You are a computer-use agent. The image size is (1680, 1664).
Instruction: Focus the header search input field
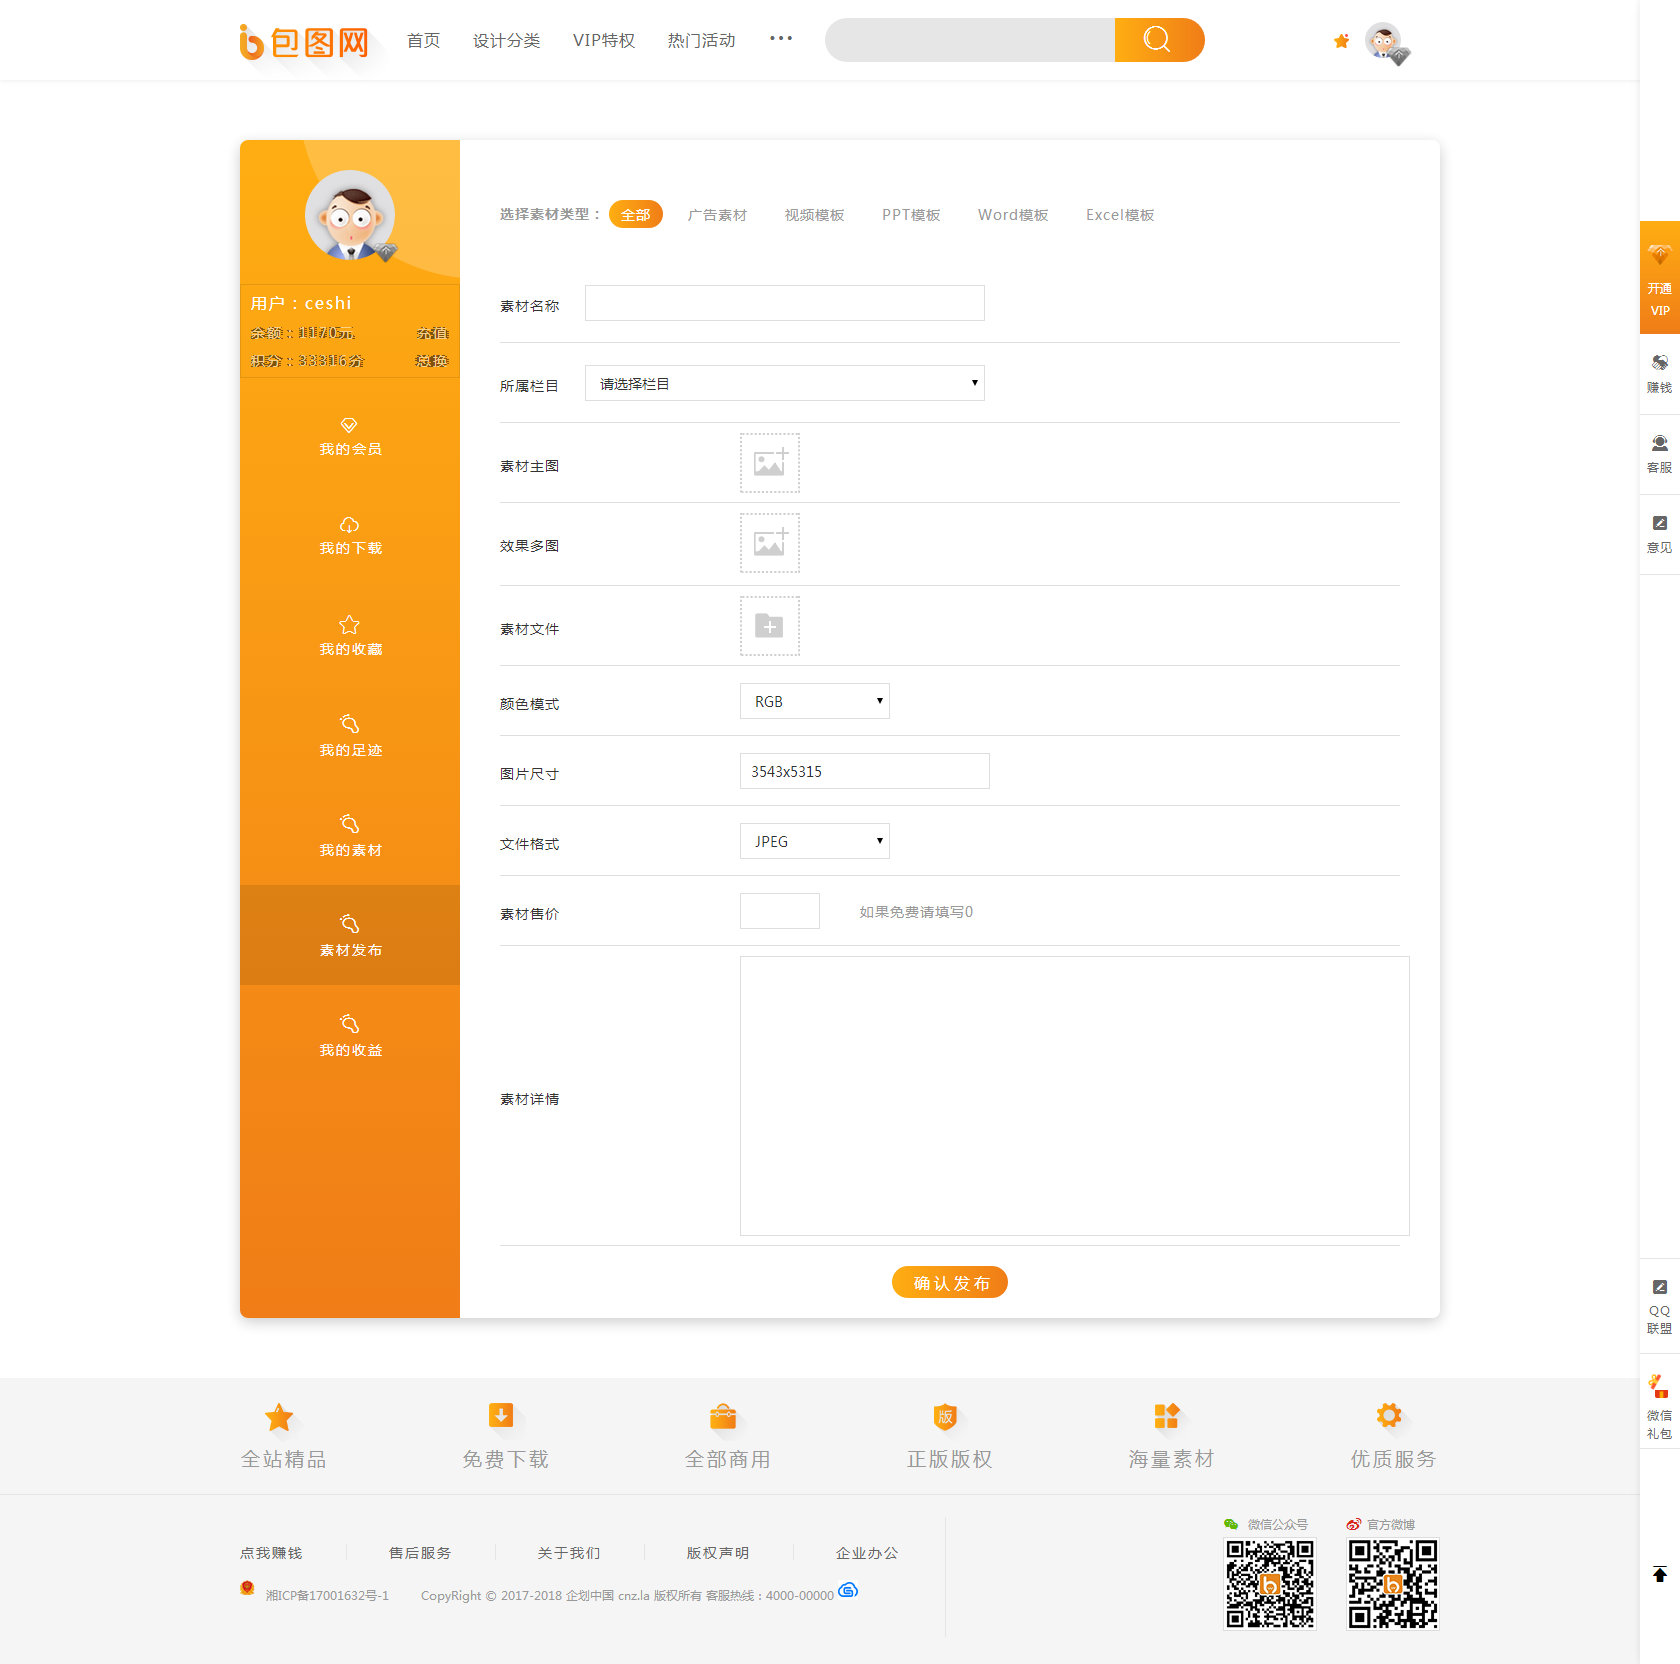(970, 40)
